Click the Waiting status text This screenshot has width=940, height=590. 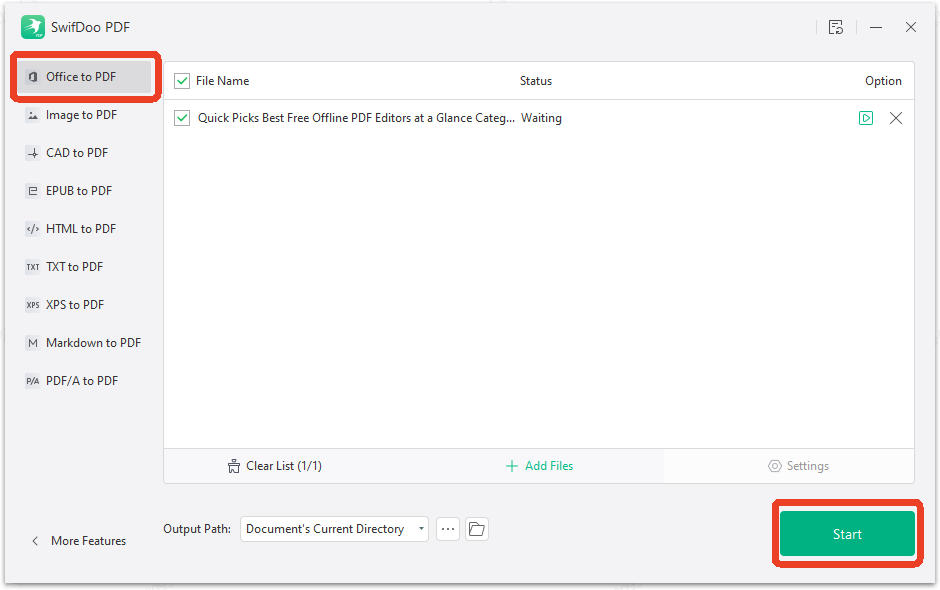(541, 118)
